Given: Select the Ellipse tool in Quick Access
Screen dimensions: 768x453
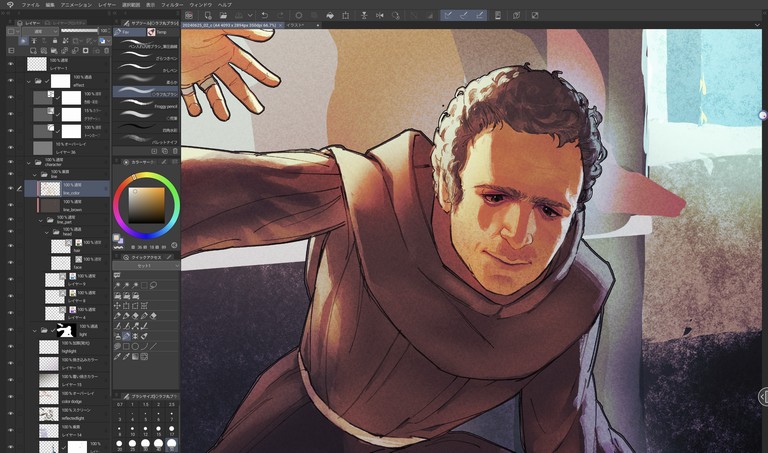Looking at the screenshot, I should (x=135, y=346).
